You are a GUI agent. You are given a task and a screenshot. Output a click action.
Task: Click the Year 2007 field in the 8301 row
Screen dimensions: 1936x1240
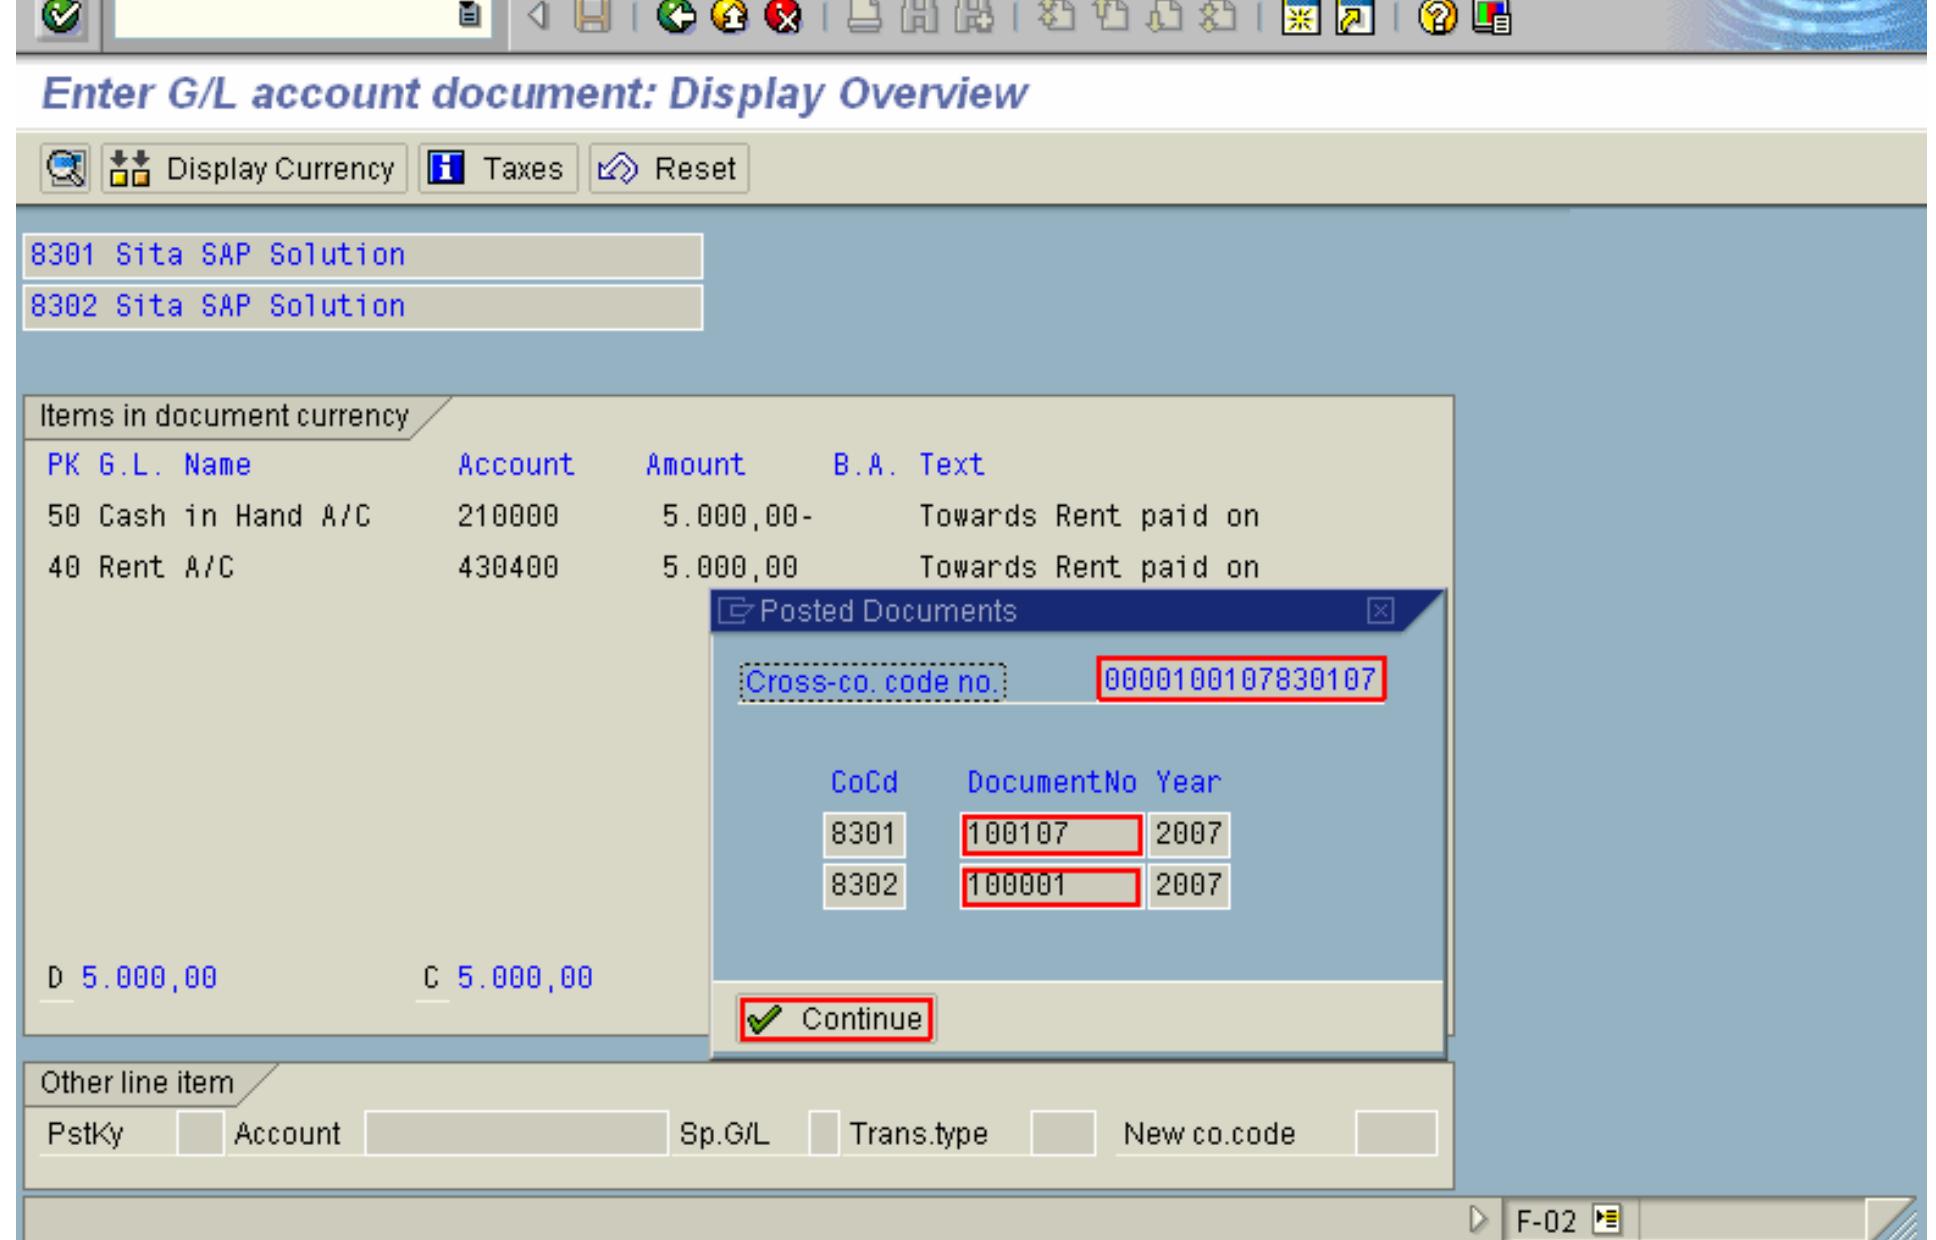[1189, 834]
